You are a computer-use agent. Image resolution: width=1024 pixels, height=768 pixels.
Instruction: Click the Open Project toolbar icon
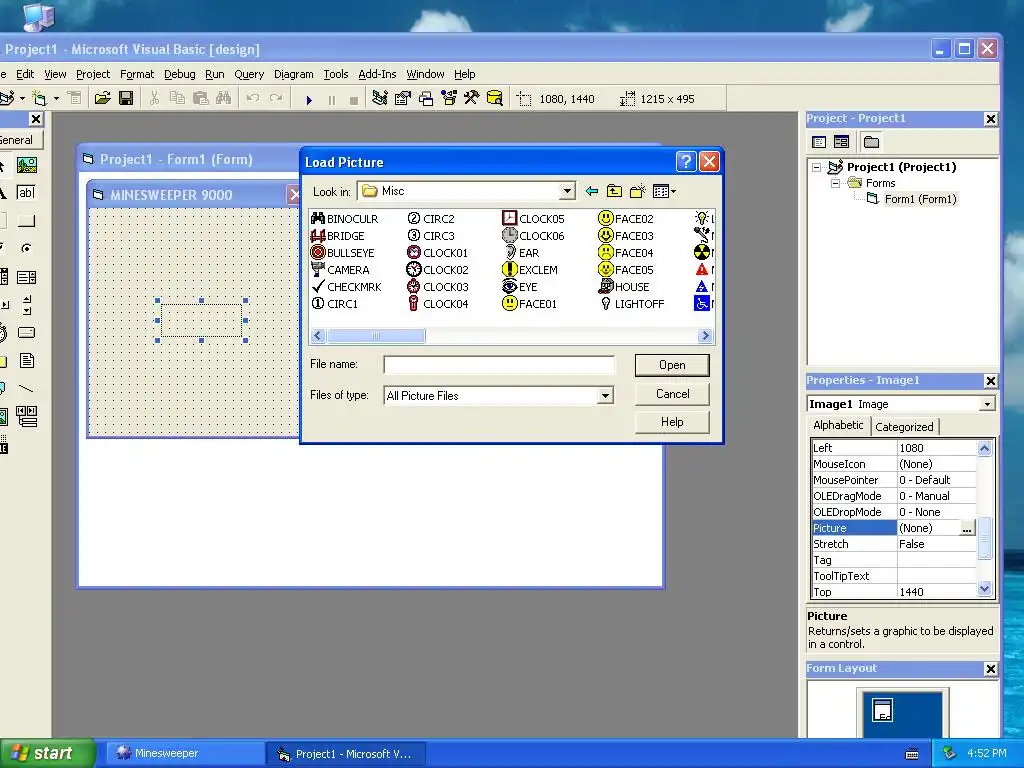pos(103,99)
